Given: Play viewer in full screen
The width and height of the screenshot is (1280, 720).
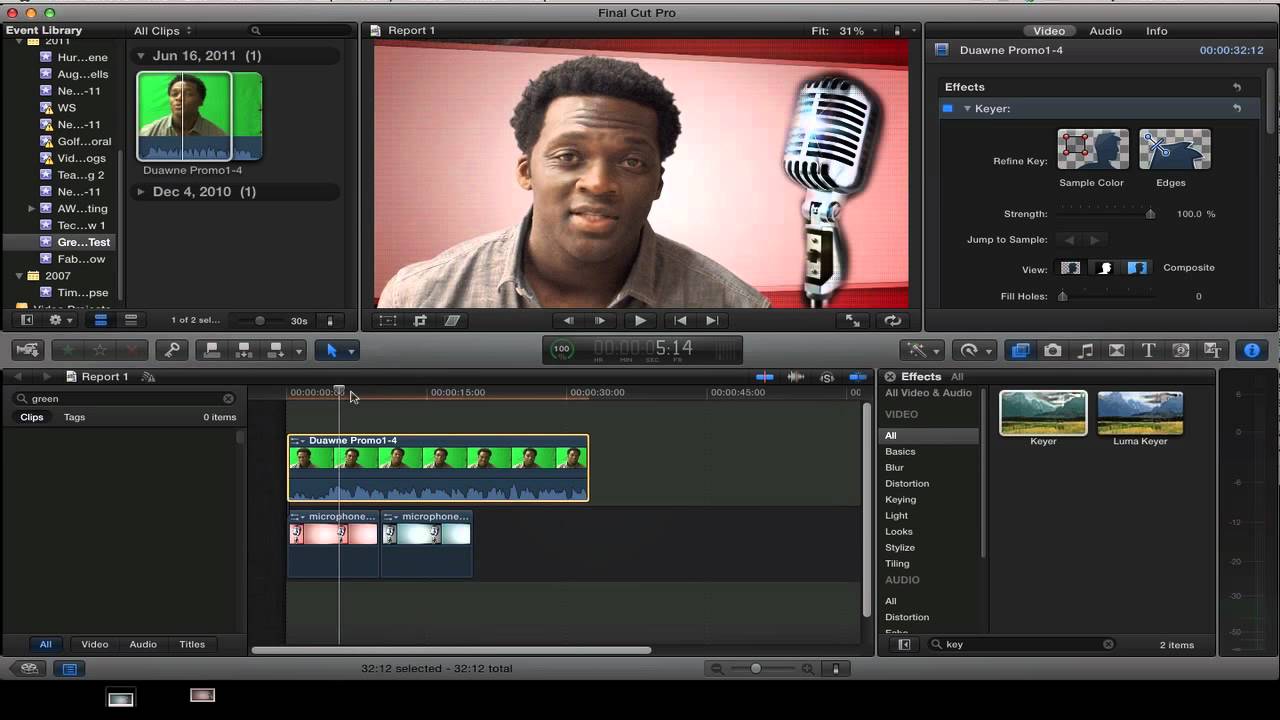Looking at the screenshot, I should [x=853, y=321].
